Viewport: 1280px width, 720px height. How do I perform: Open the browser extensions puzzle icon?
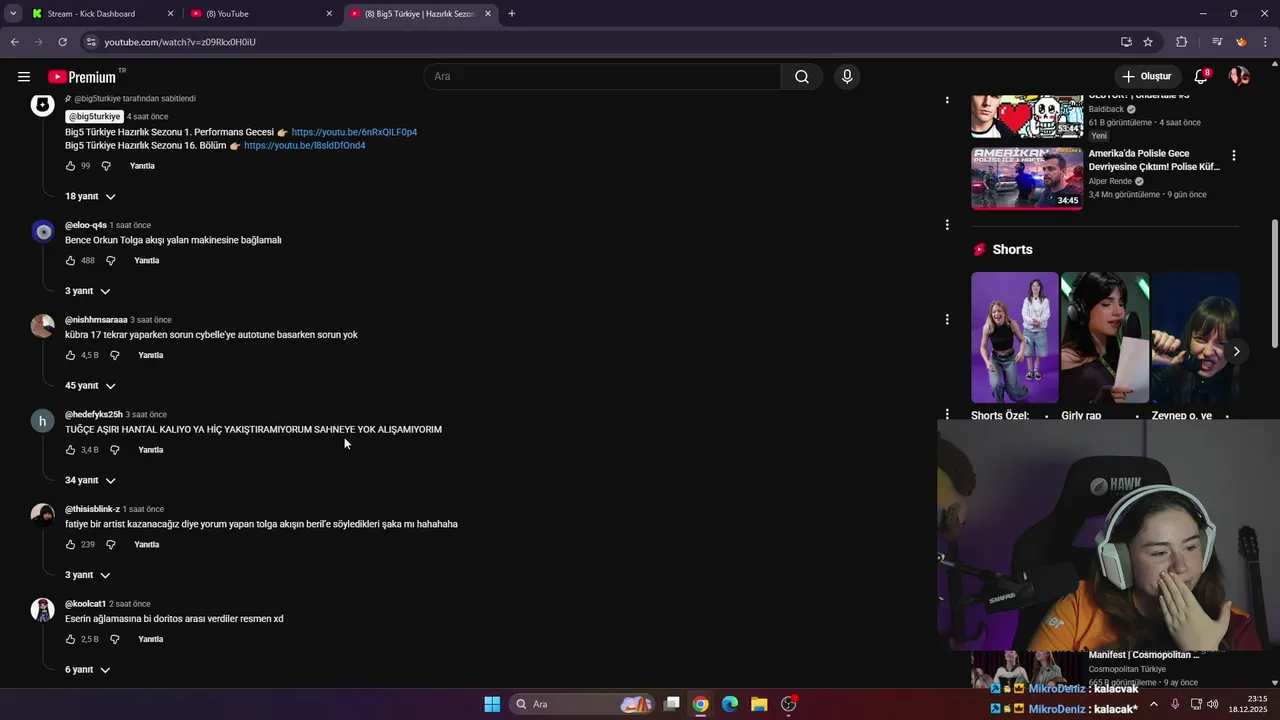[x=1182, y=42]
